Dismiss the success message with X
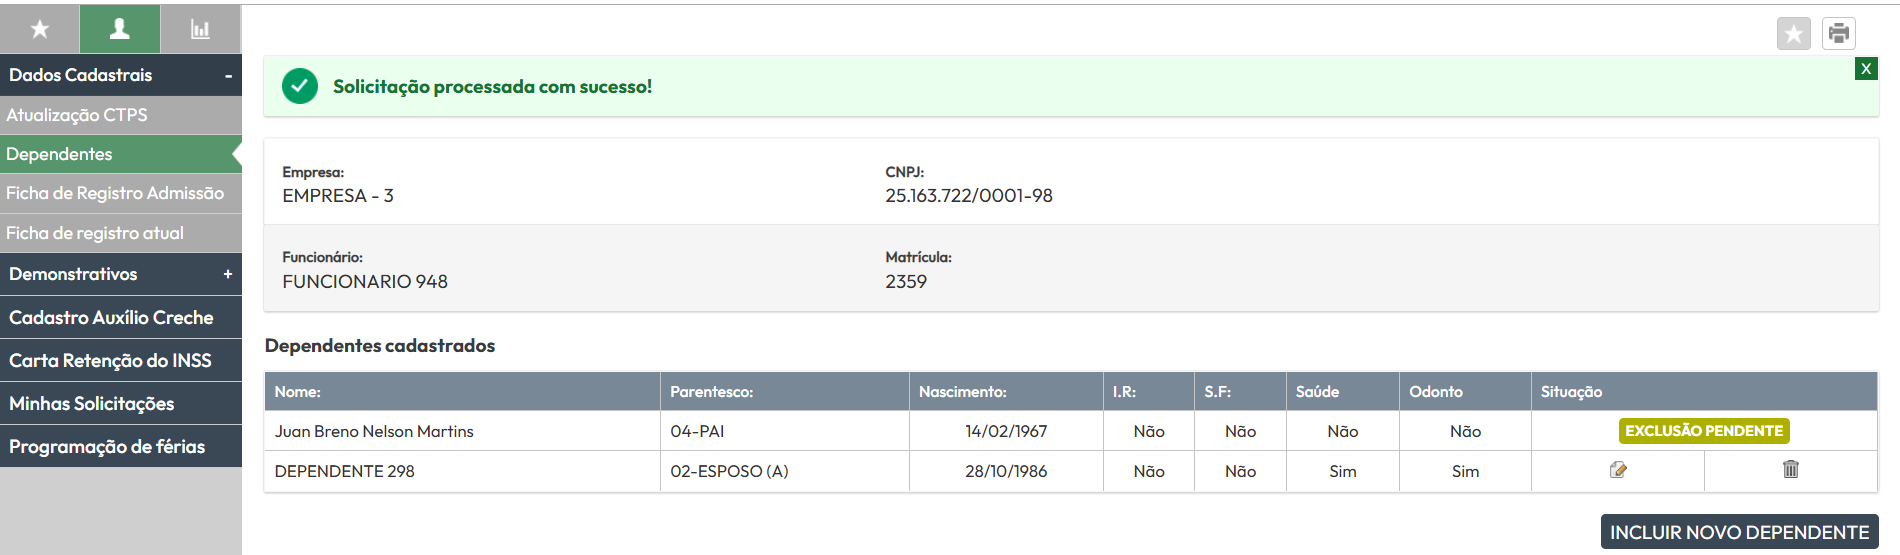This screenshot has width=1900, height=555. [x=1866, y=69]
